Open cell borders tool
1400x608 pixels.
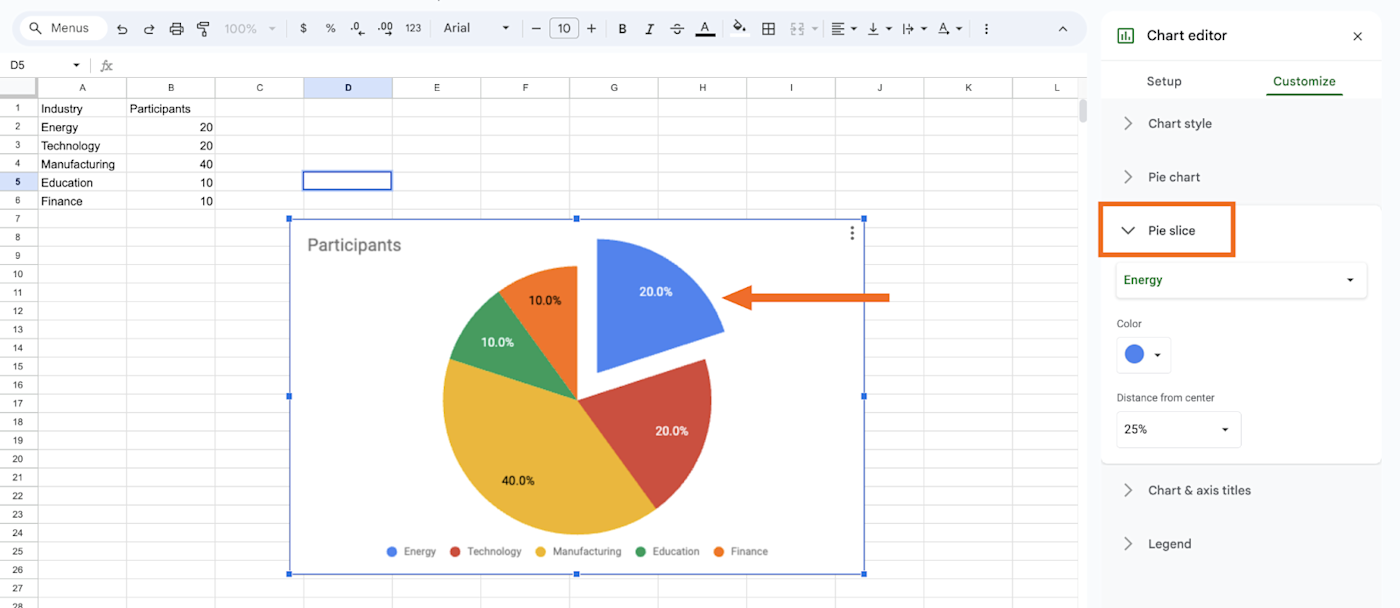click(769, 29)
